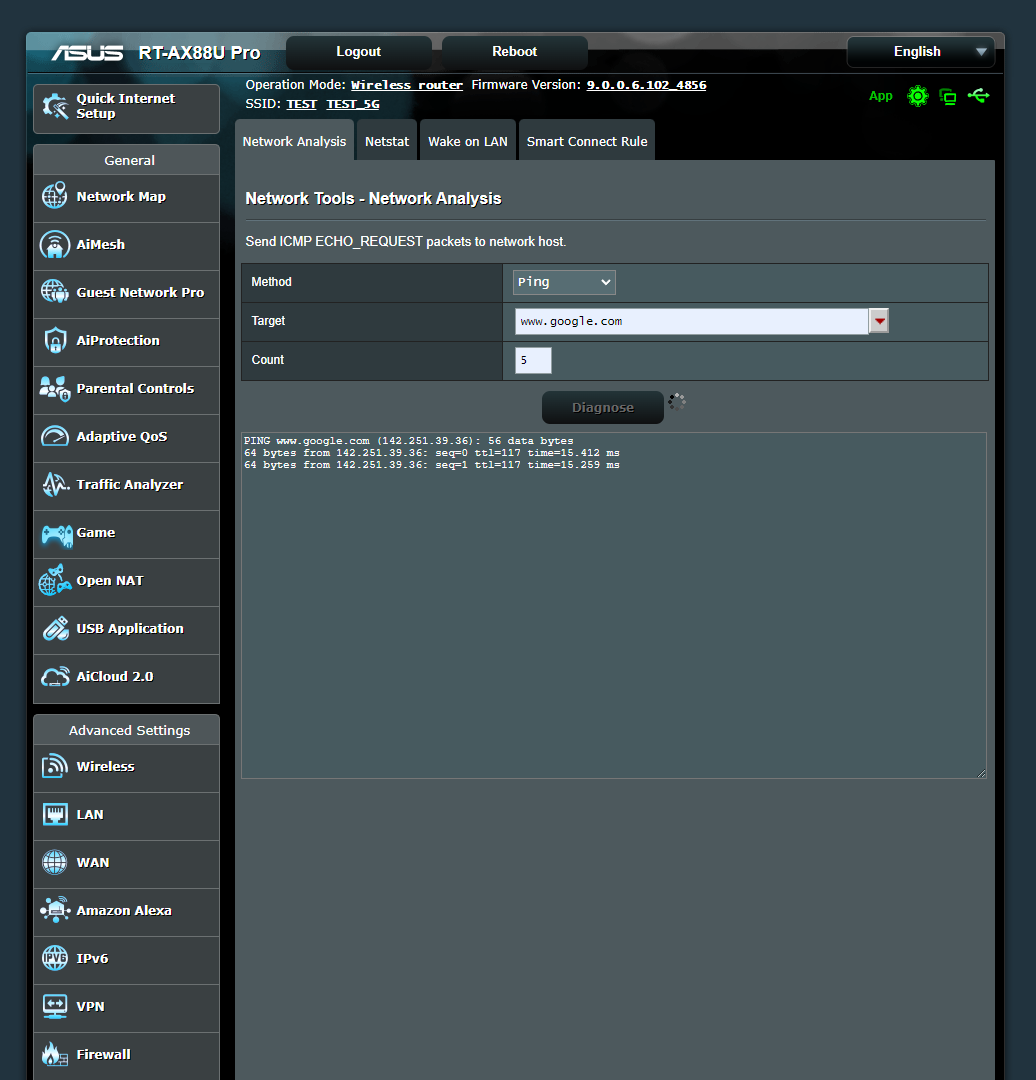Click the seq=0 ping reply line
Viewport: 1036px width, 1080px height.
click(432, 453)
